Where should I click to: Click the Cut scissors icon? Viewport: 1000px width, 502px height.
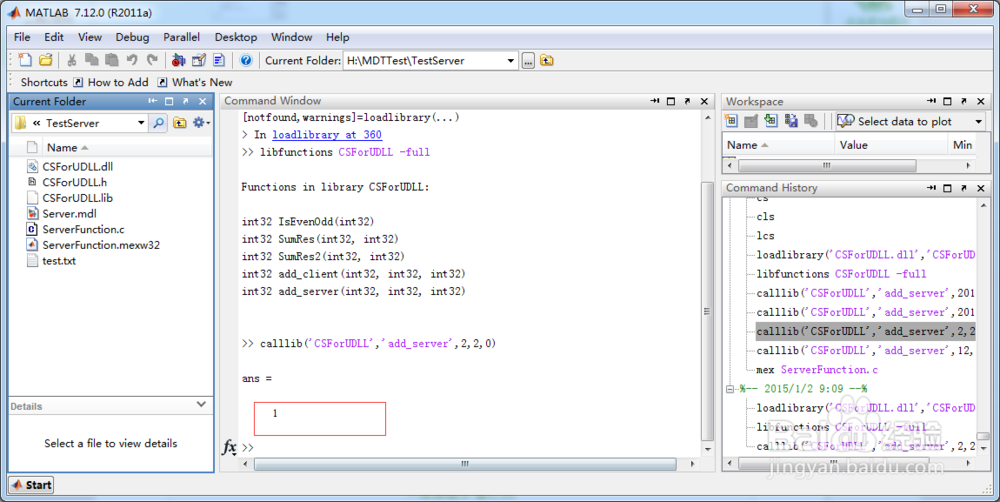tap(72, 60)
